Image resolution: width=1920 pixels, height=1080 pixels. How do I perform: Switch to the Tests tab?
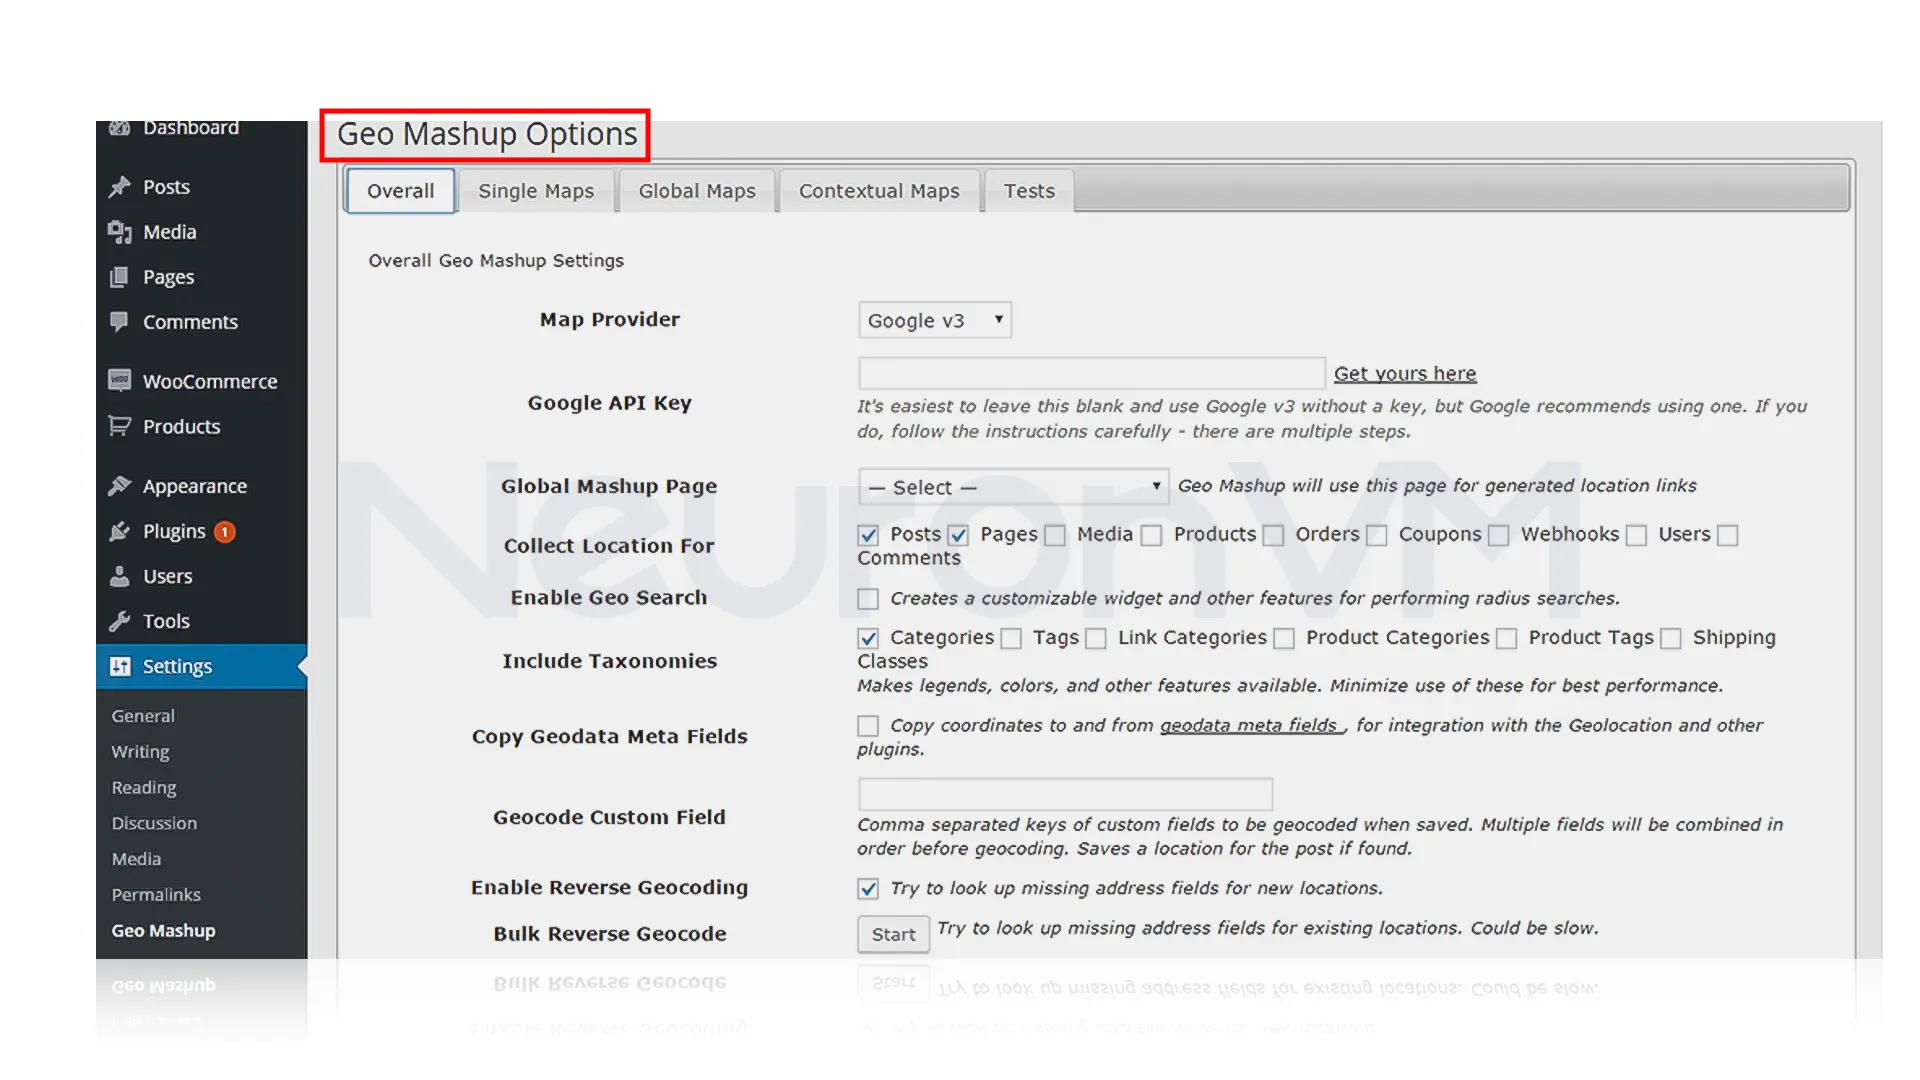[1029, 191]
